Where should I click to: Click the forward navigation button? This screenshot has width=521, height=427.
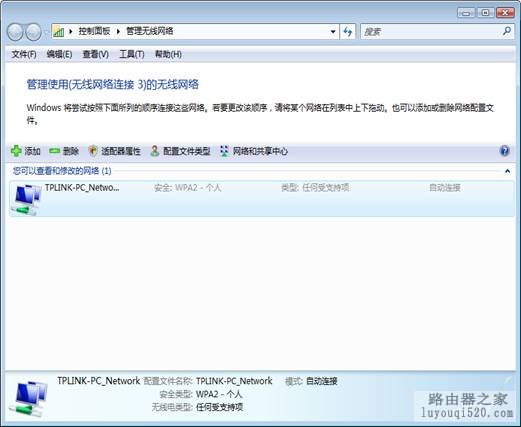(34, 32)
